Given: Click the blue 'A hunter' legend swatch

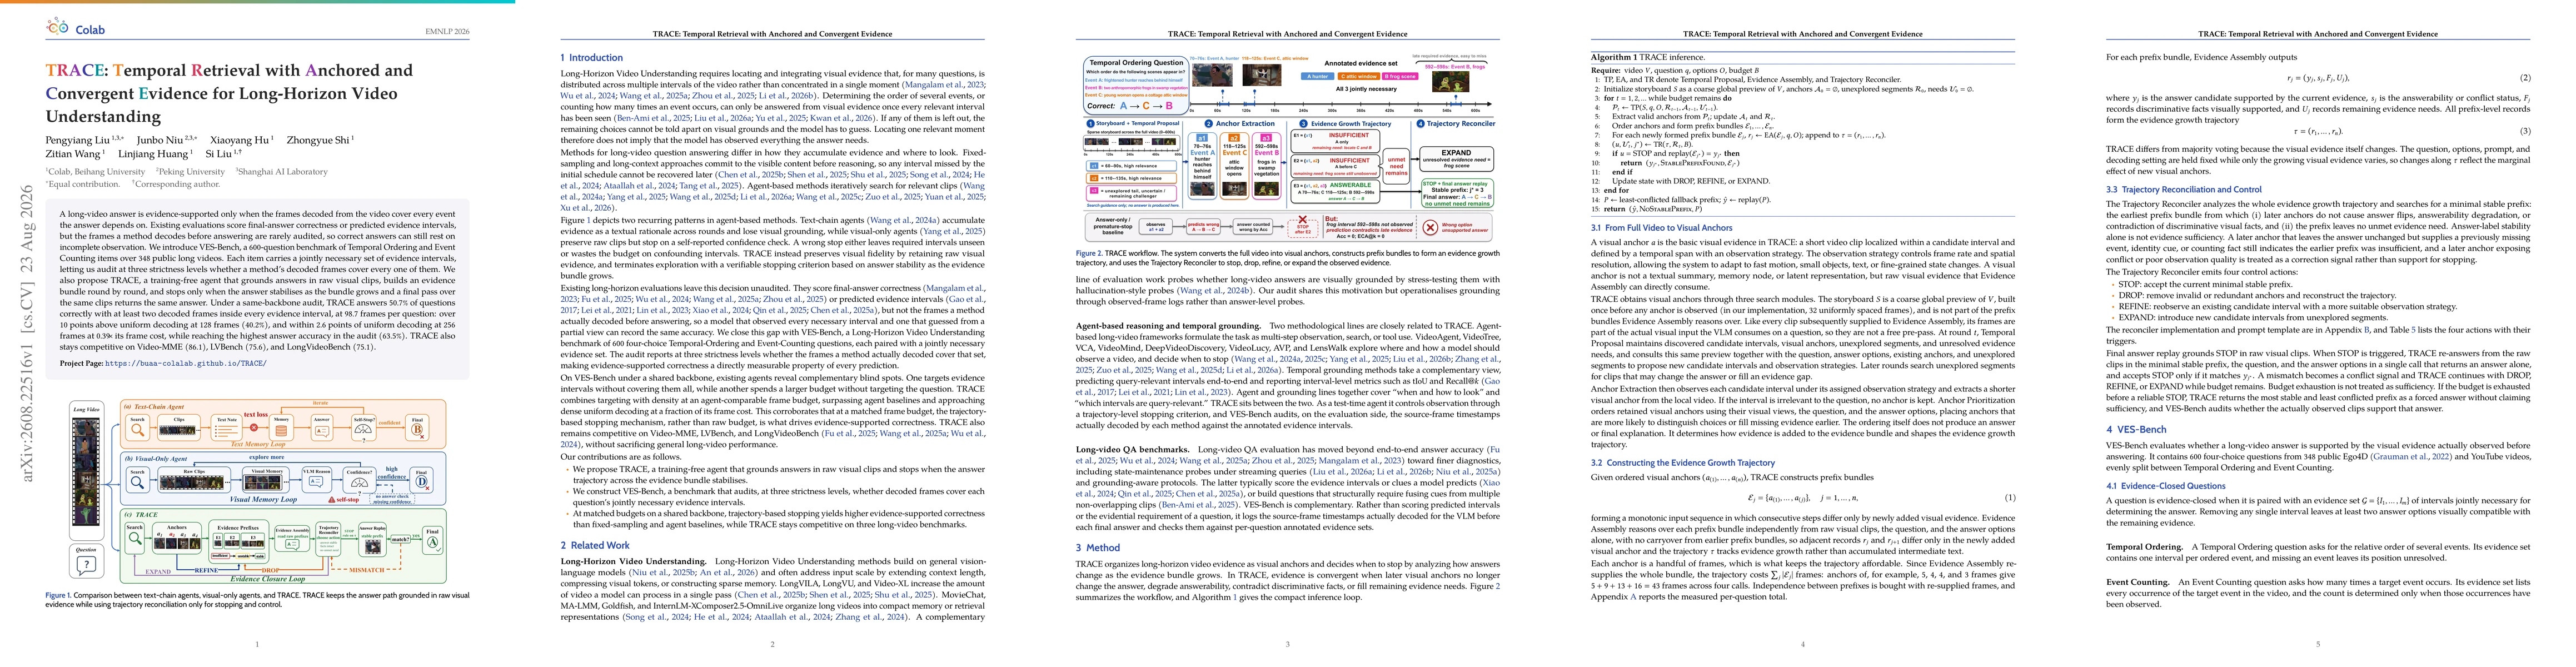Looking at the screenshot, I should pos(1318,77).
